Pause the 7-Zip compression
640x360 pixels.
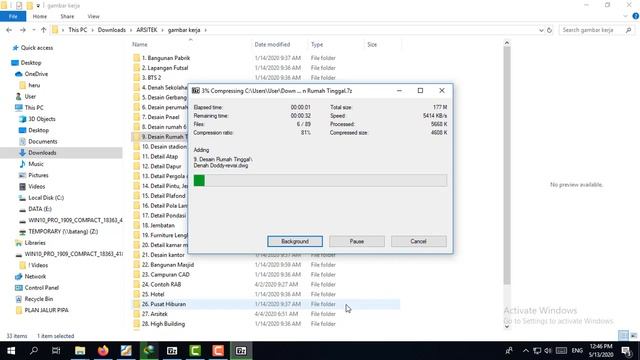tap(357, 241)
